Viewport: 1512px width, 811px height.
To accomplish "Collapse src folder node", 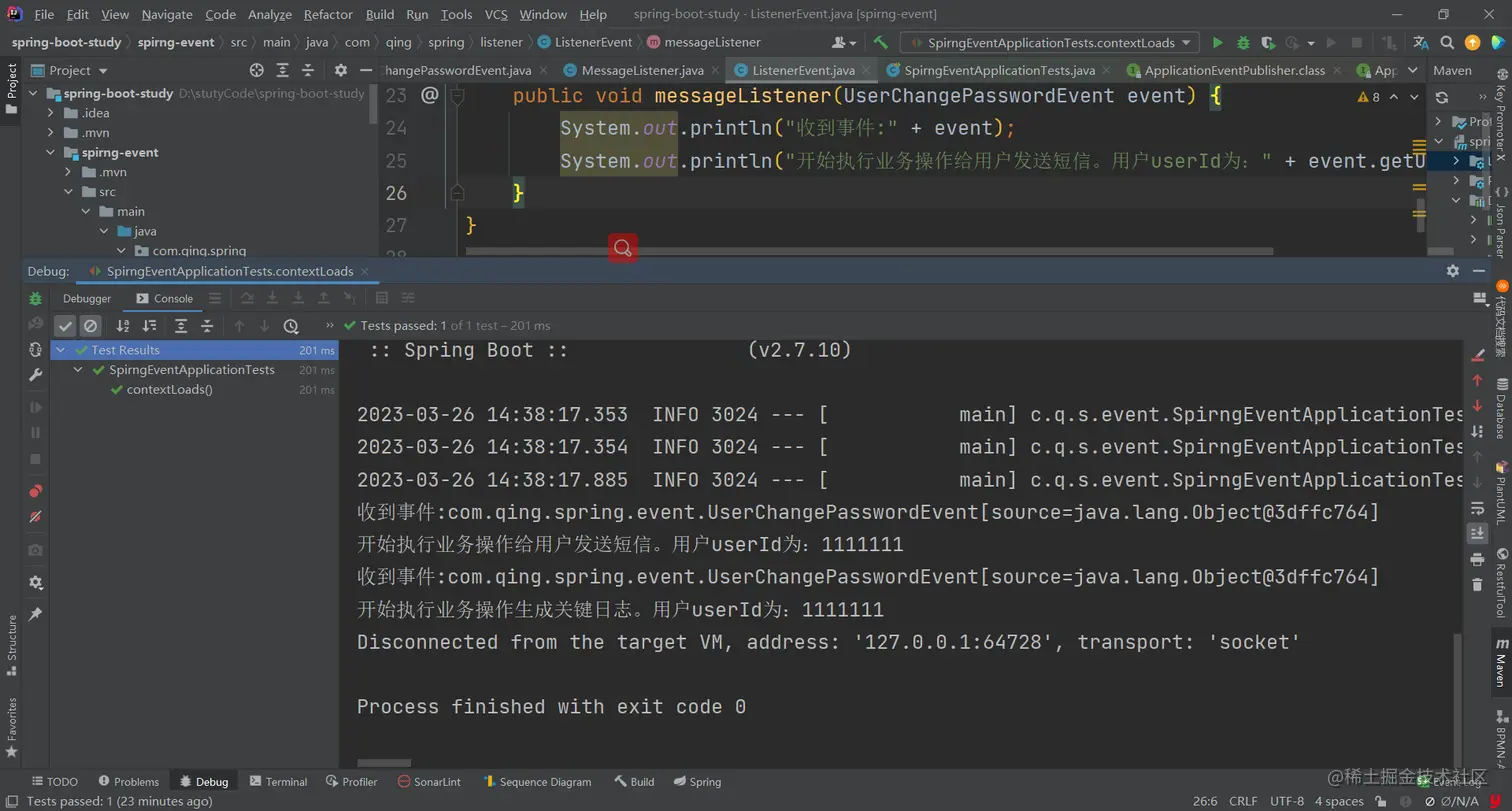I will 68,191.
